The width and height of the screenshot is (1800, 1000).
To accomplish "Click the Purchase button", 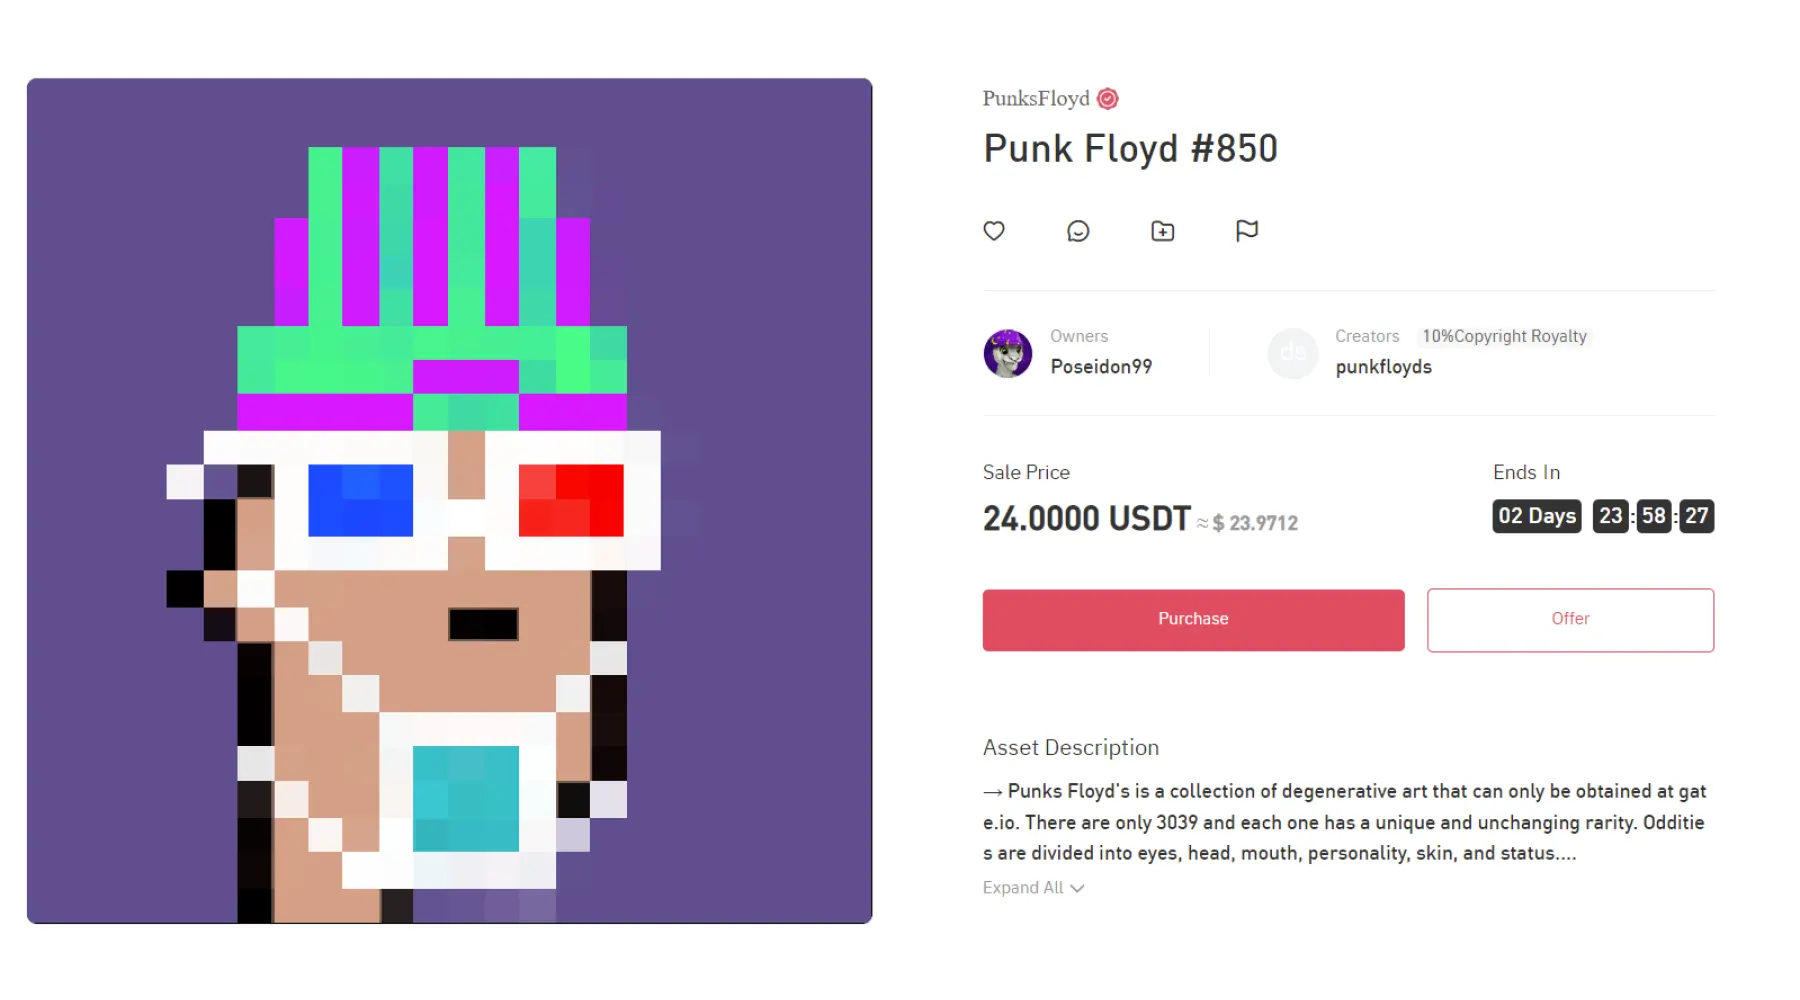I will (x=1193, y=620).
